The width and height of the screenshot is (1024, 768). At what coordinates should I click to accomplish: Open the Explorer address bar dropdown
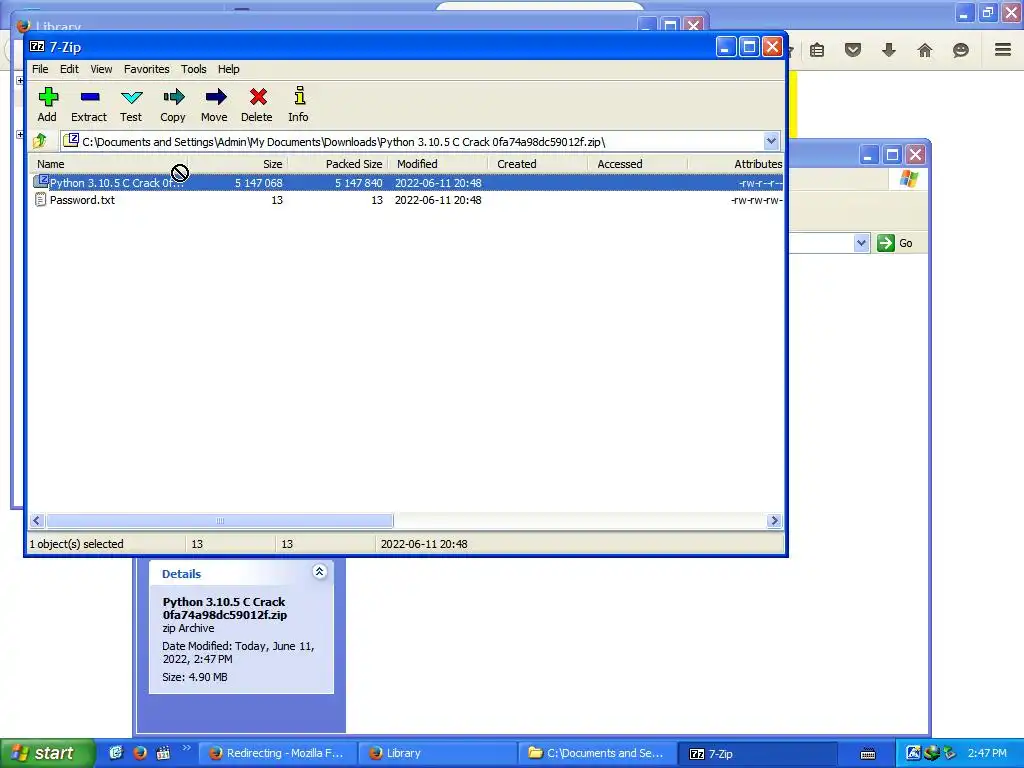tap(861, 243)
